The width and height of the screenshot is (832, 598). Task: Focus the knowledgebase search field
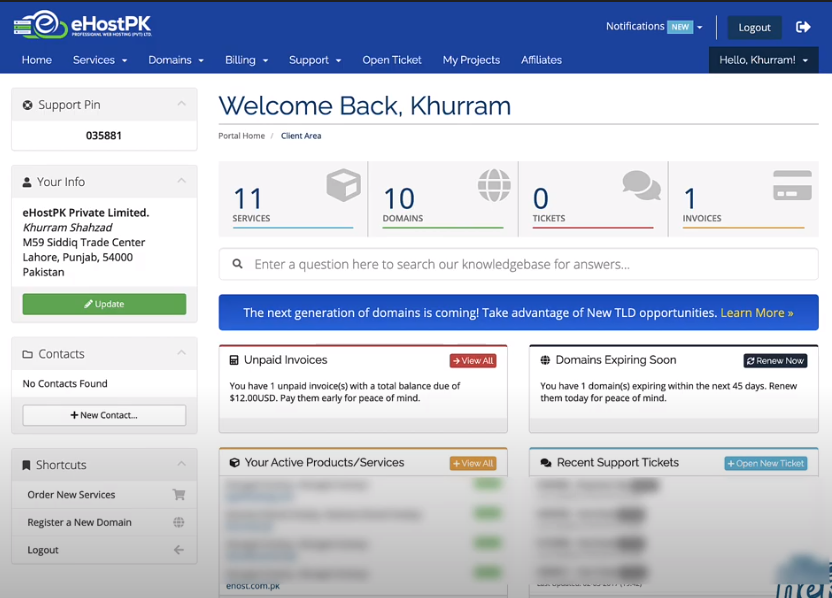click(x=518, y=264)
